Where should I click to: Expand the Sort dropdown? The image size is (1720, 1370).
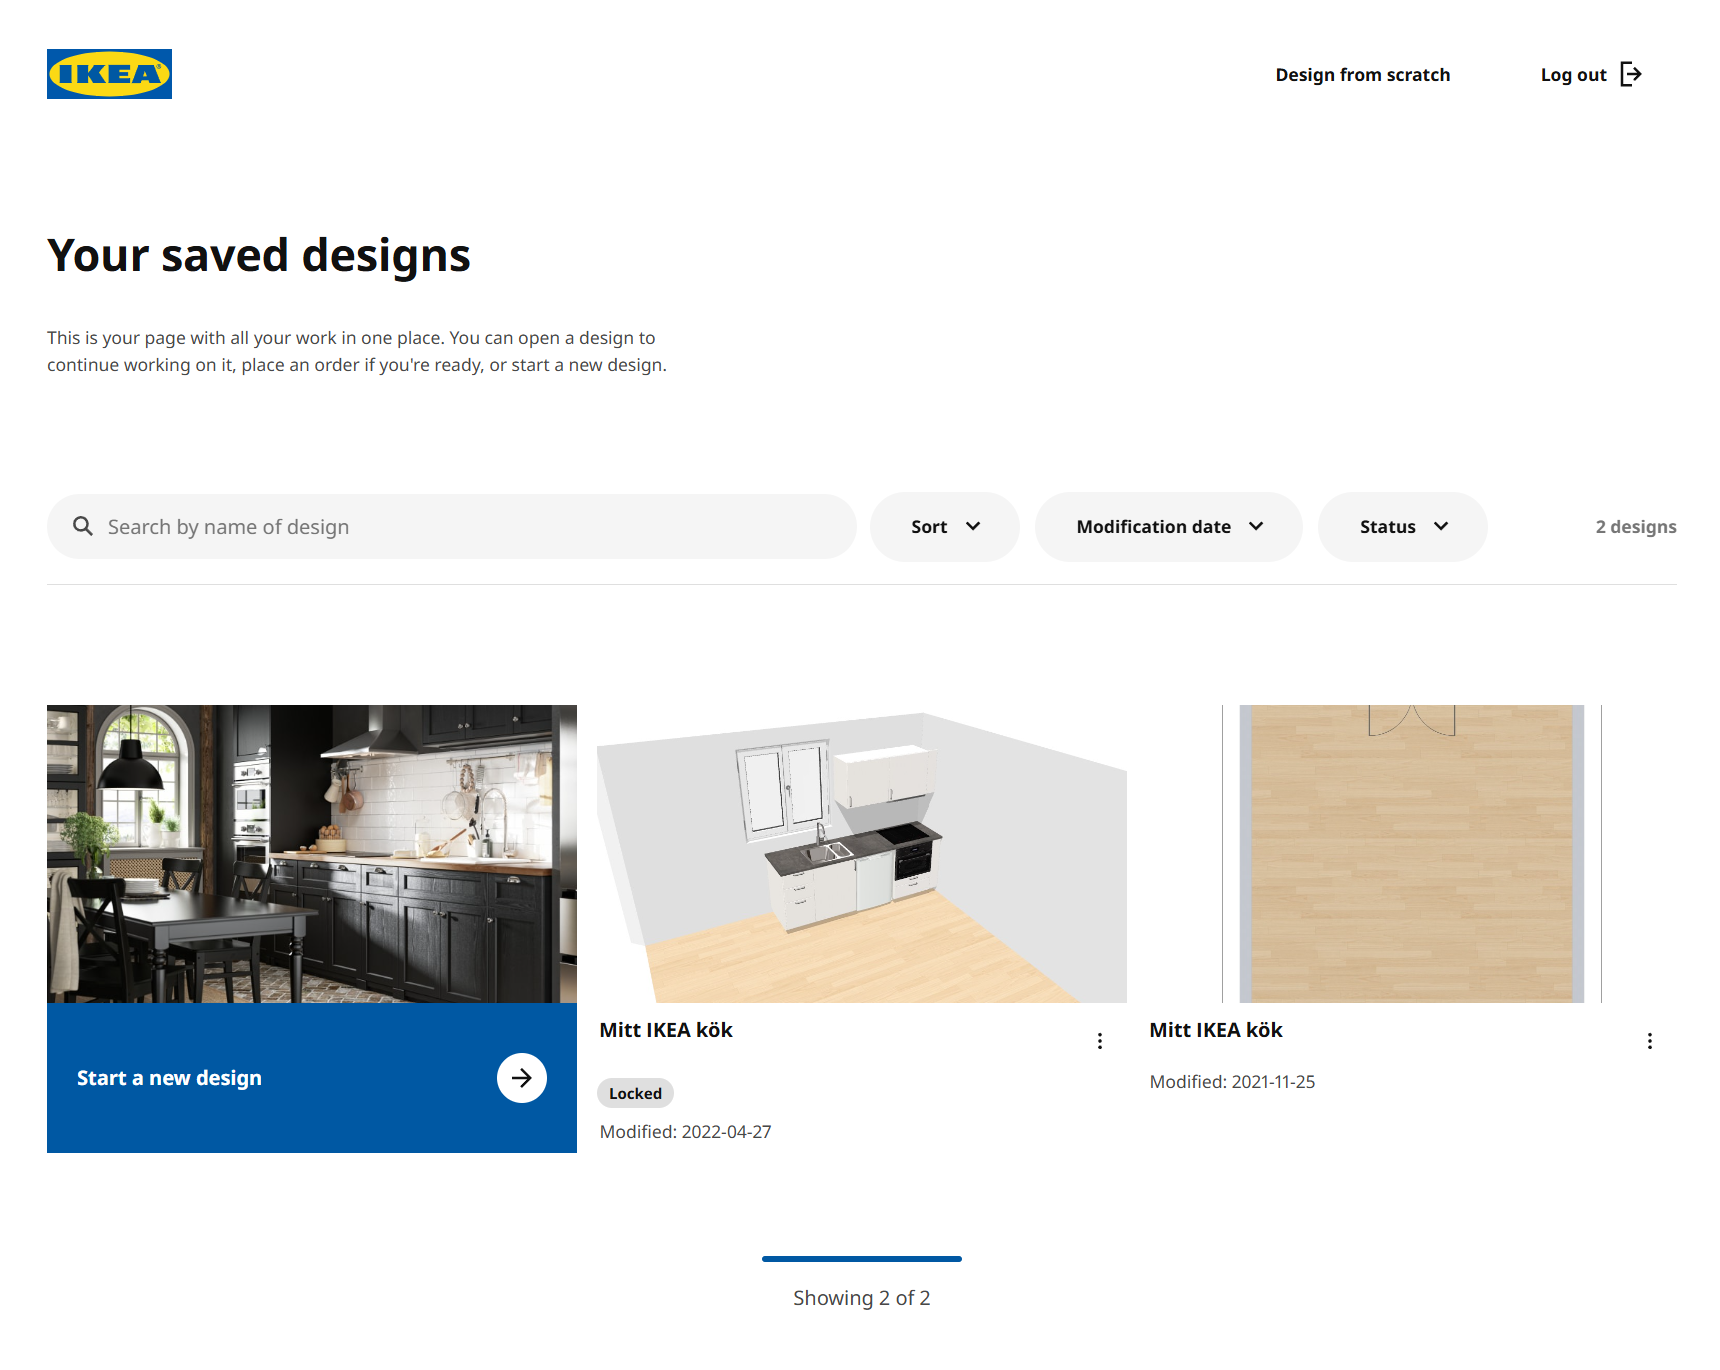(x=944, y=527)
